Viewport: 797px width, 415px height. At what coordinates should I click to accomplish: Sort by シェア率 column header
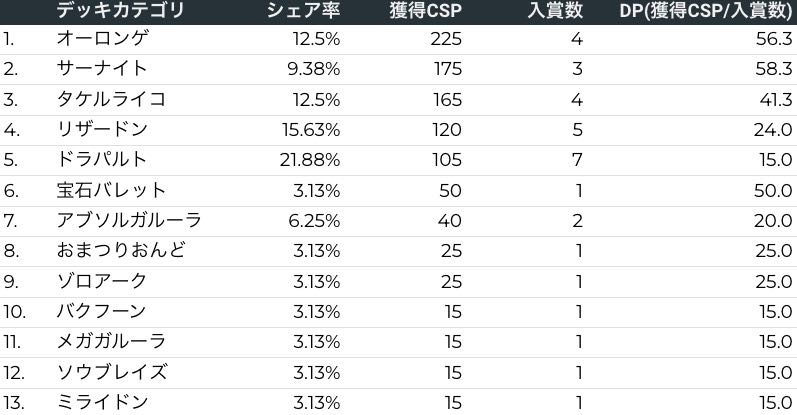click(303, 12)
